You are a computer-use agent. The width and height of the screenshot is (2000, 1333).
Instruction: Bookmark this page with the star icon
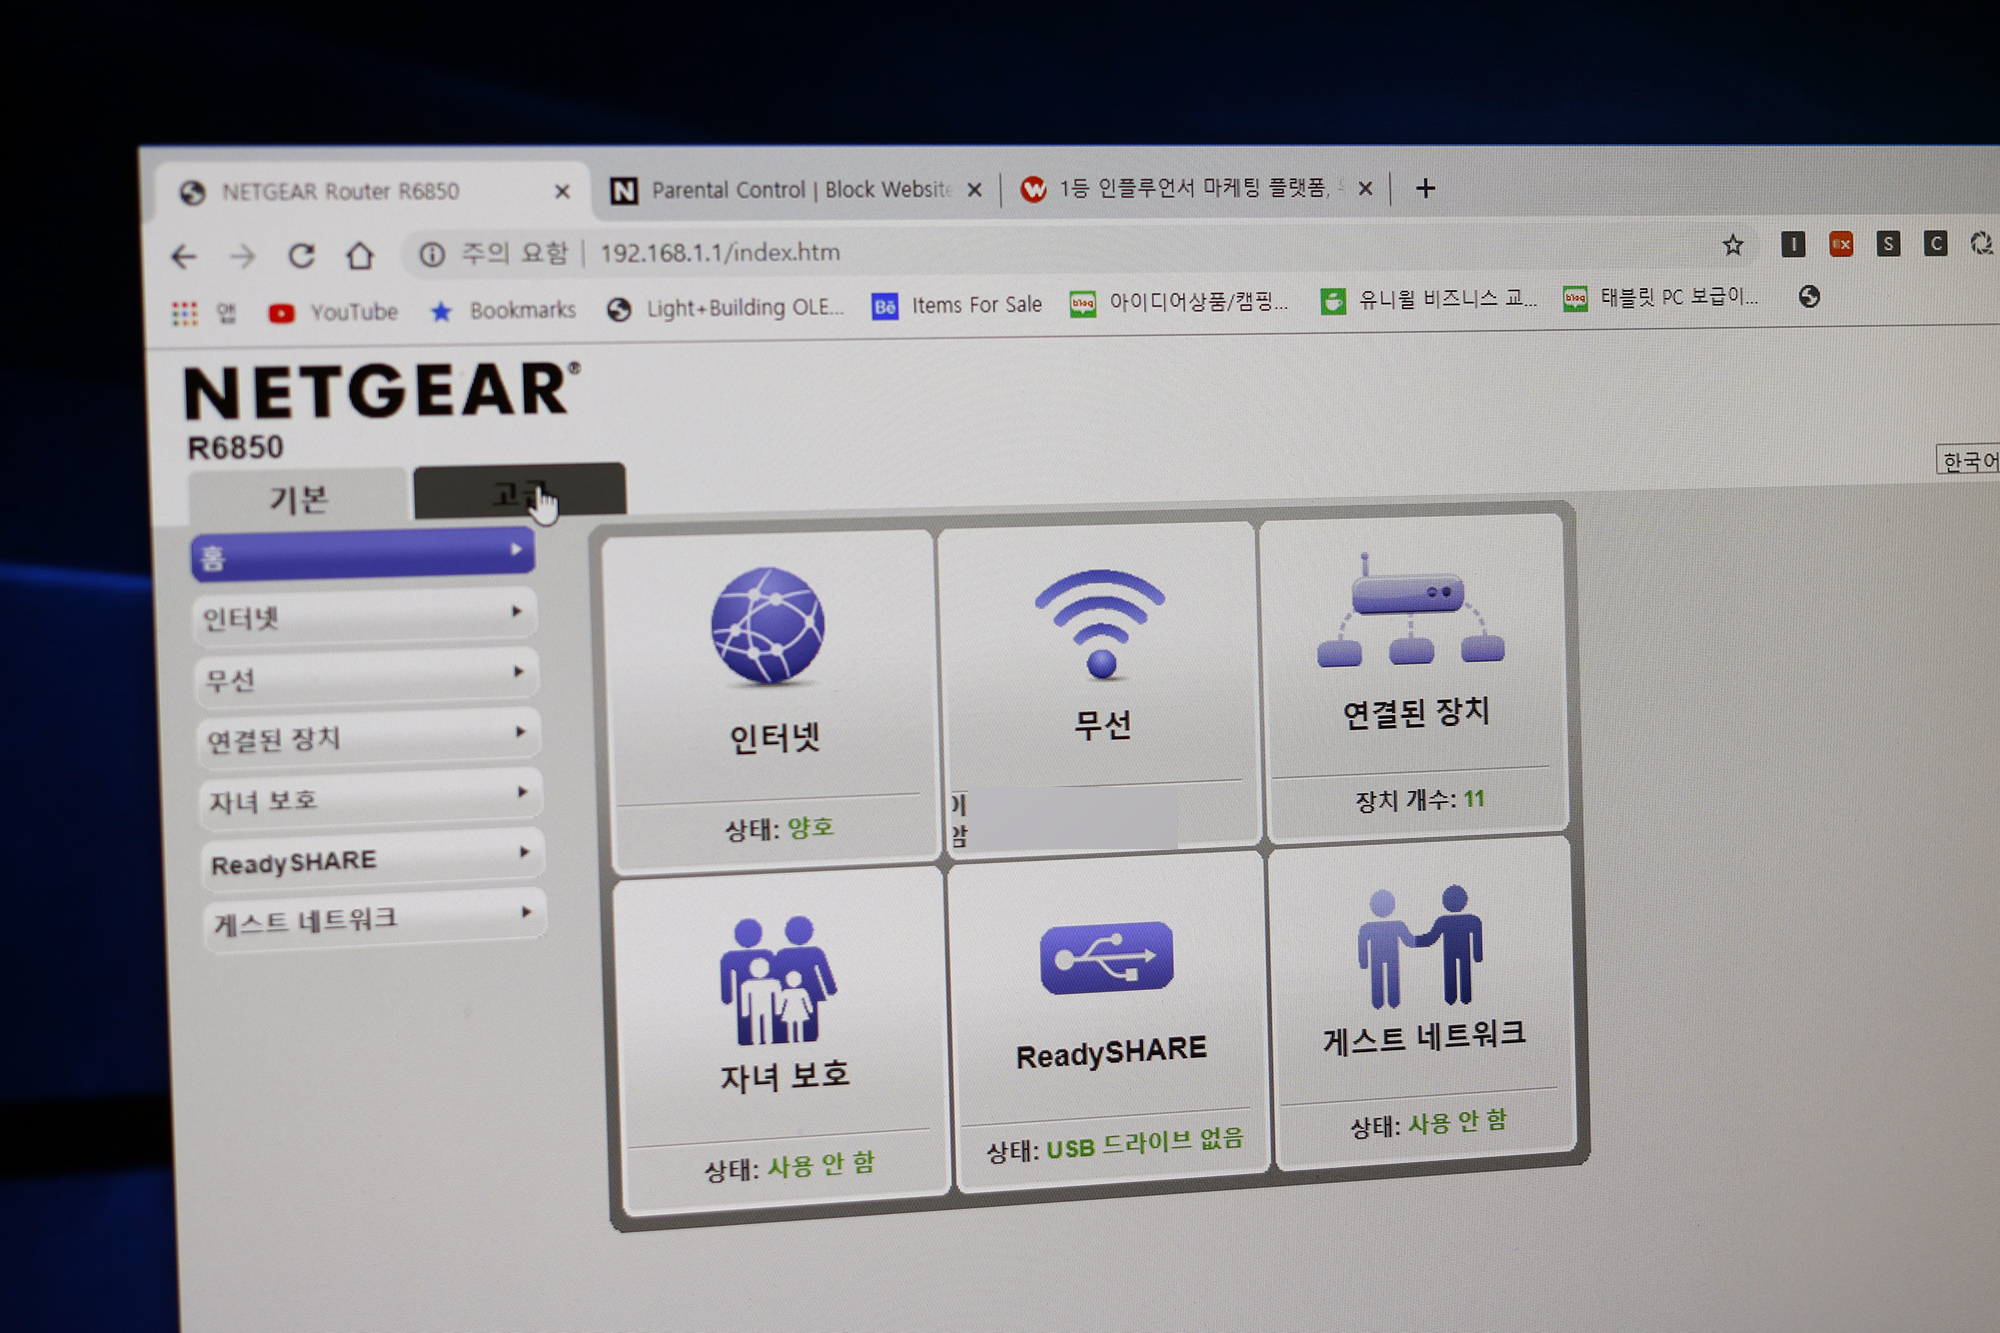pyautogui.click(x=1732, y=245)
